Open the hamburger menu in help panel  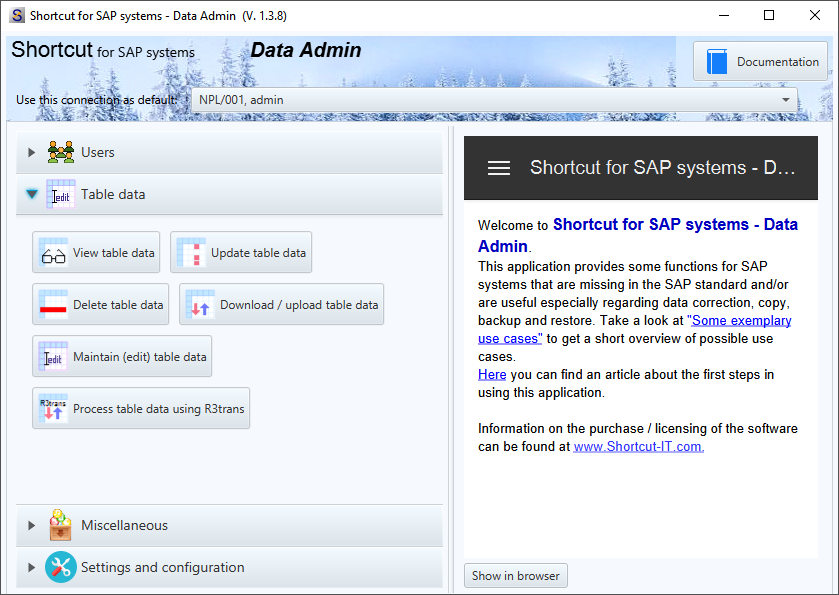coord(499,168)
